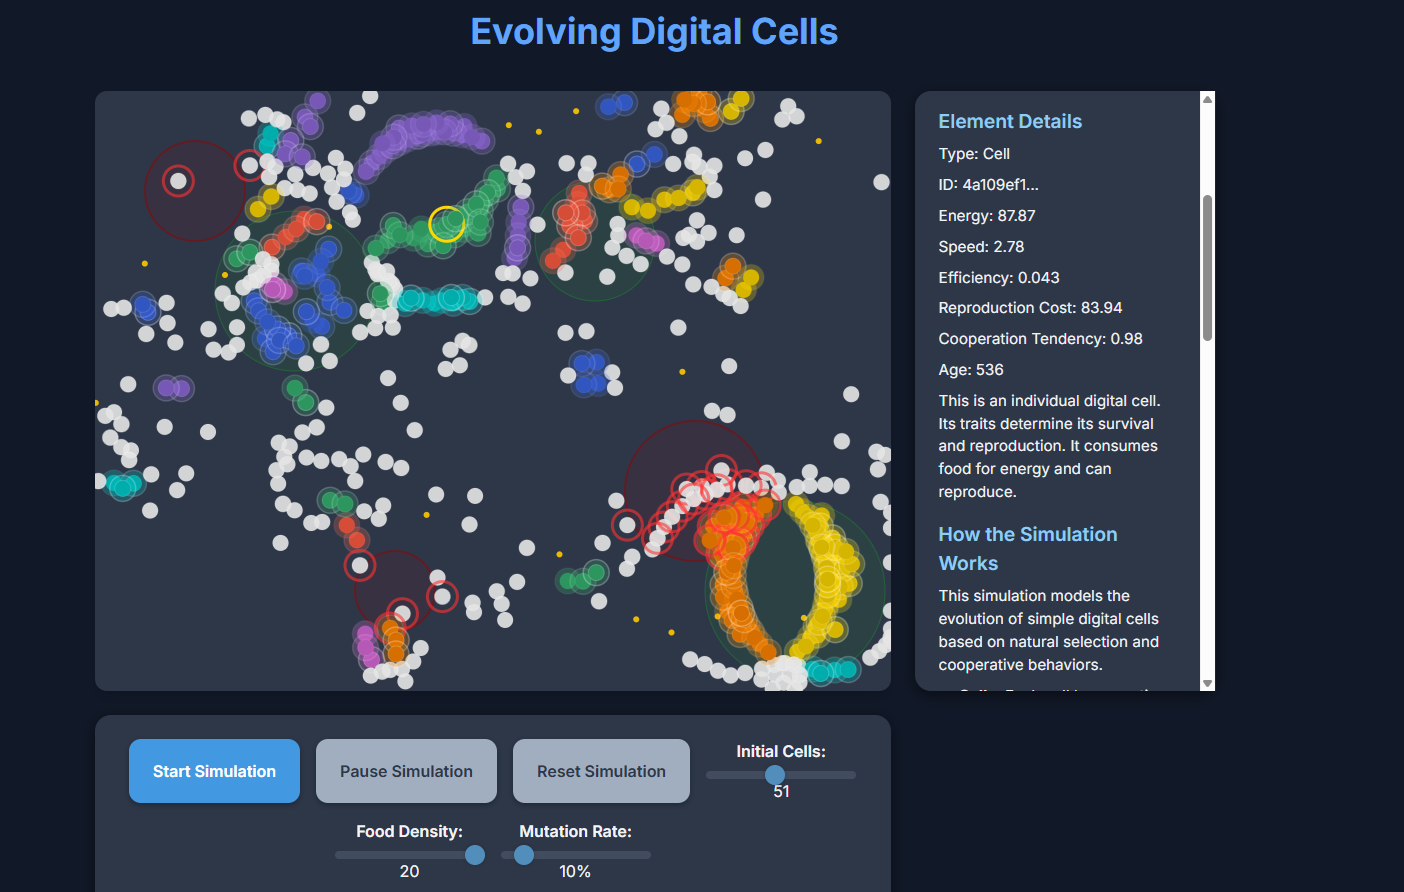This screenshot has height=892, width=1404.
Task: Pause the running simulation
Action: [x=405, y=771]
